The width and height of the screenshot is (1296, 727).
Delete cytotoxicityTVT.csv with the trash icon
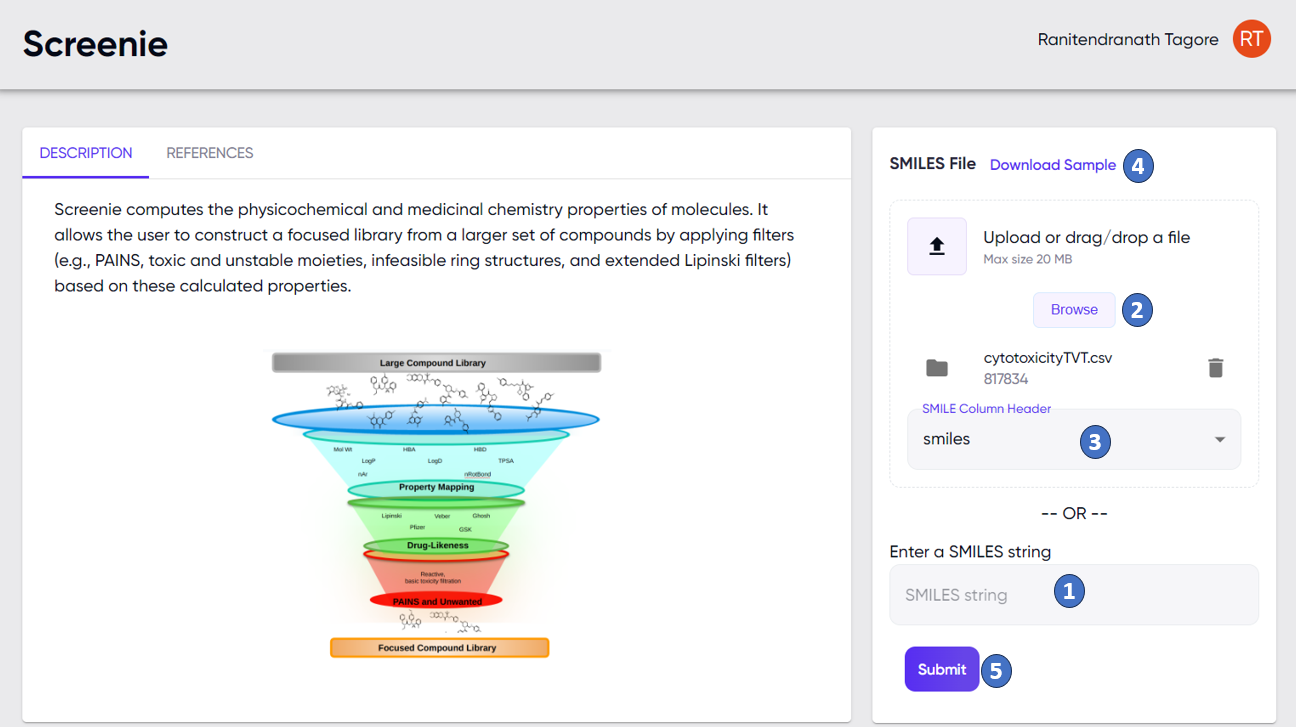point(1215,368)
